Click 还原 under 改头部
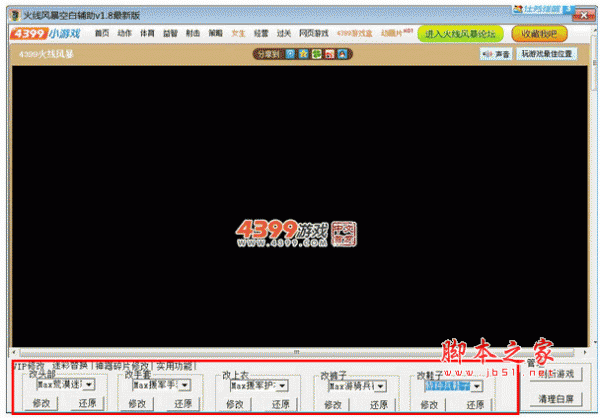This screenshot has height=418, width=600. [x=87, y=403]
